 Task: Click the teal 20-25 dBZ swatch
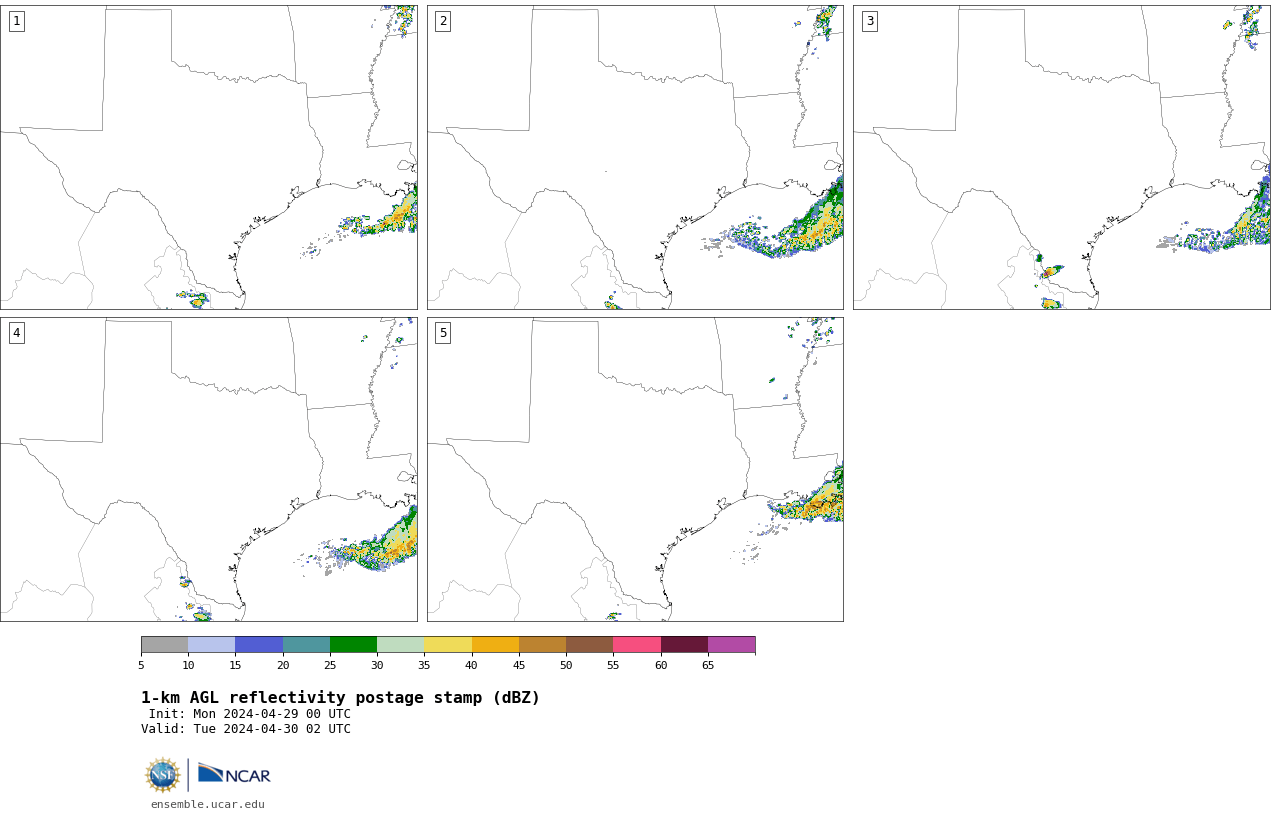(306, 644)
